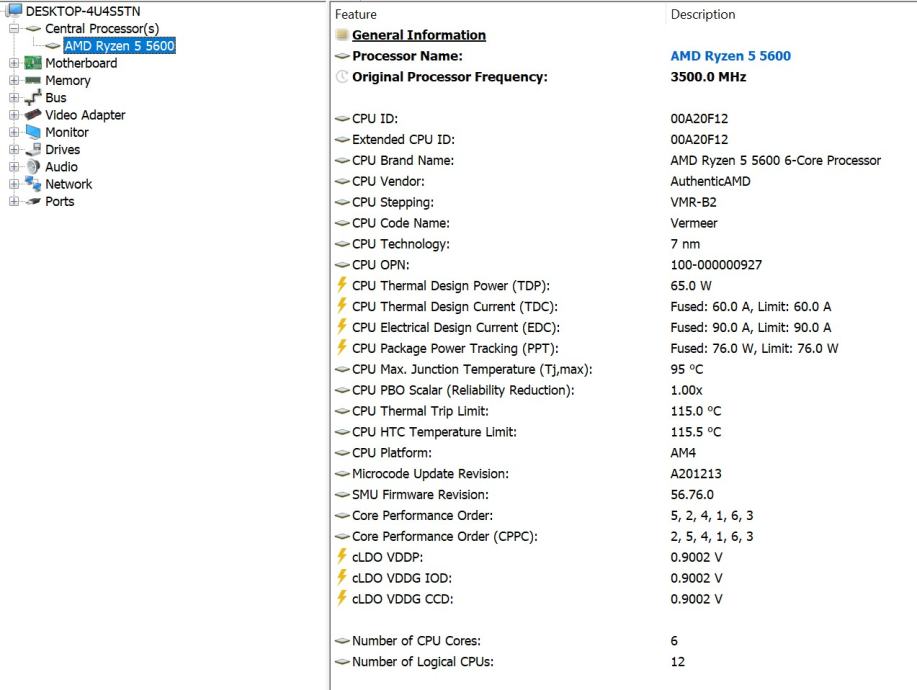This screenshot has height=690, width=917.
Task: Click the Feature column header
Action: tap(356, 15)
